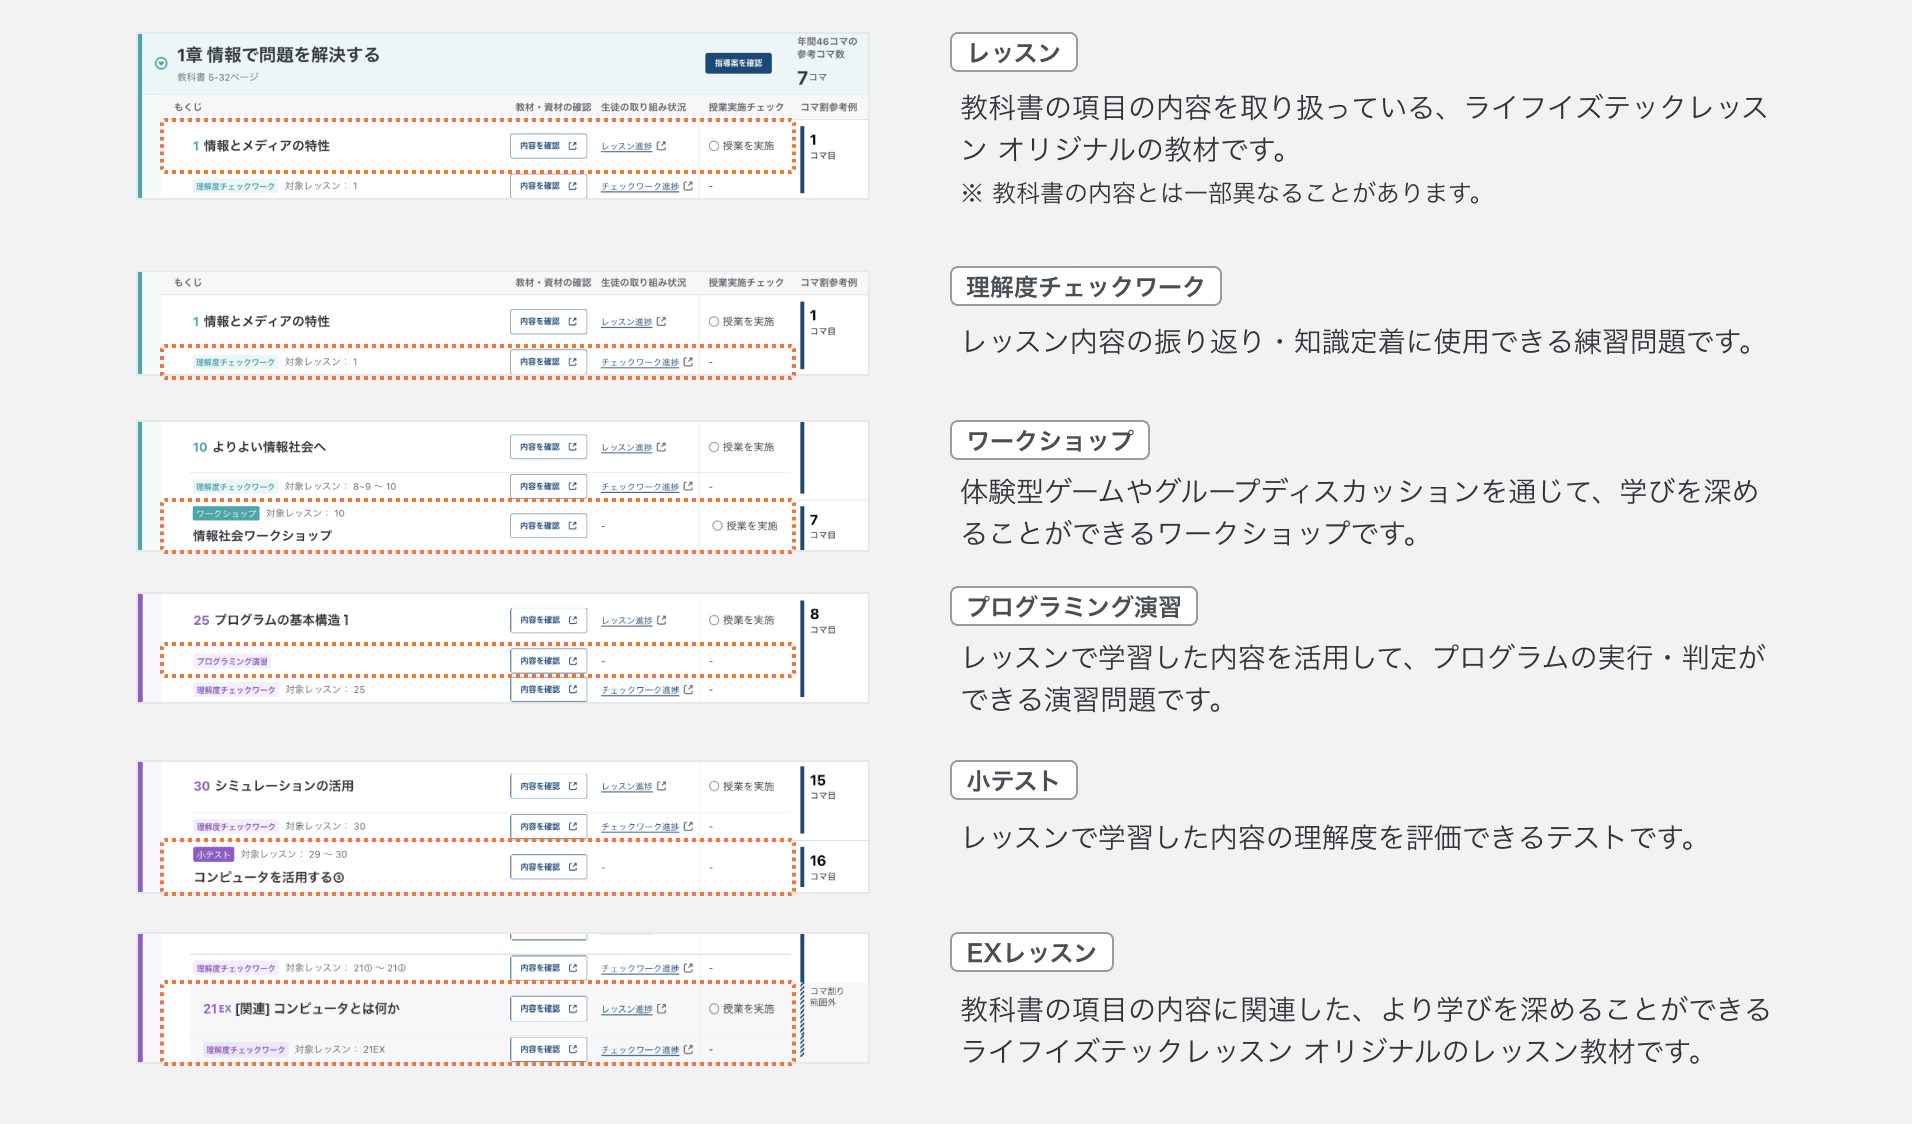1912x1124 pixels.
Task: Click the EXレッスン heading label
Action: pyautogui.click(x=1031, y=953)
